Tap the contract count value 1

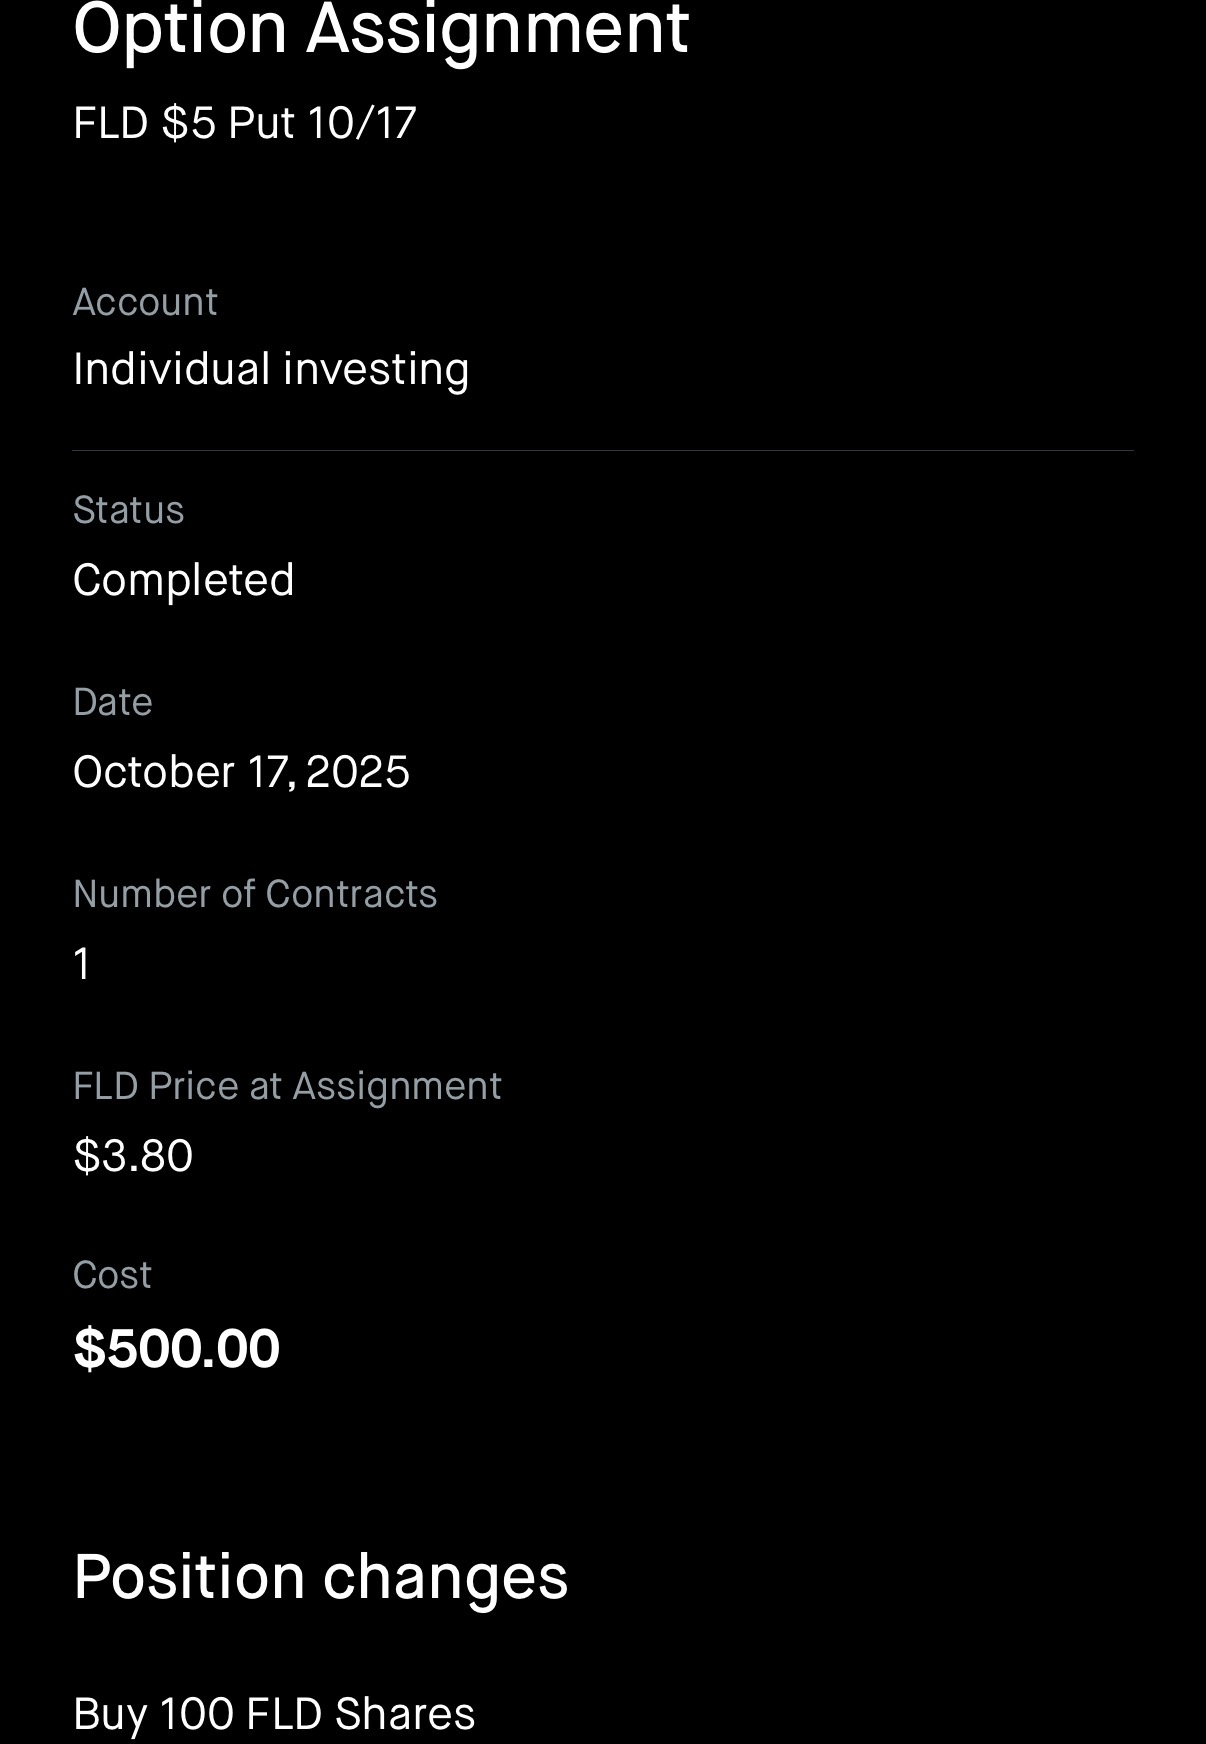tap(82, 964)
